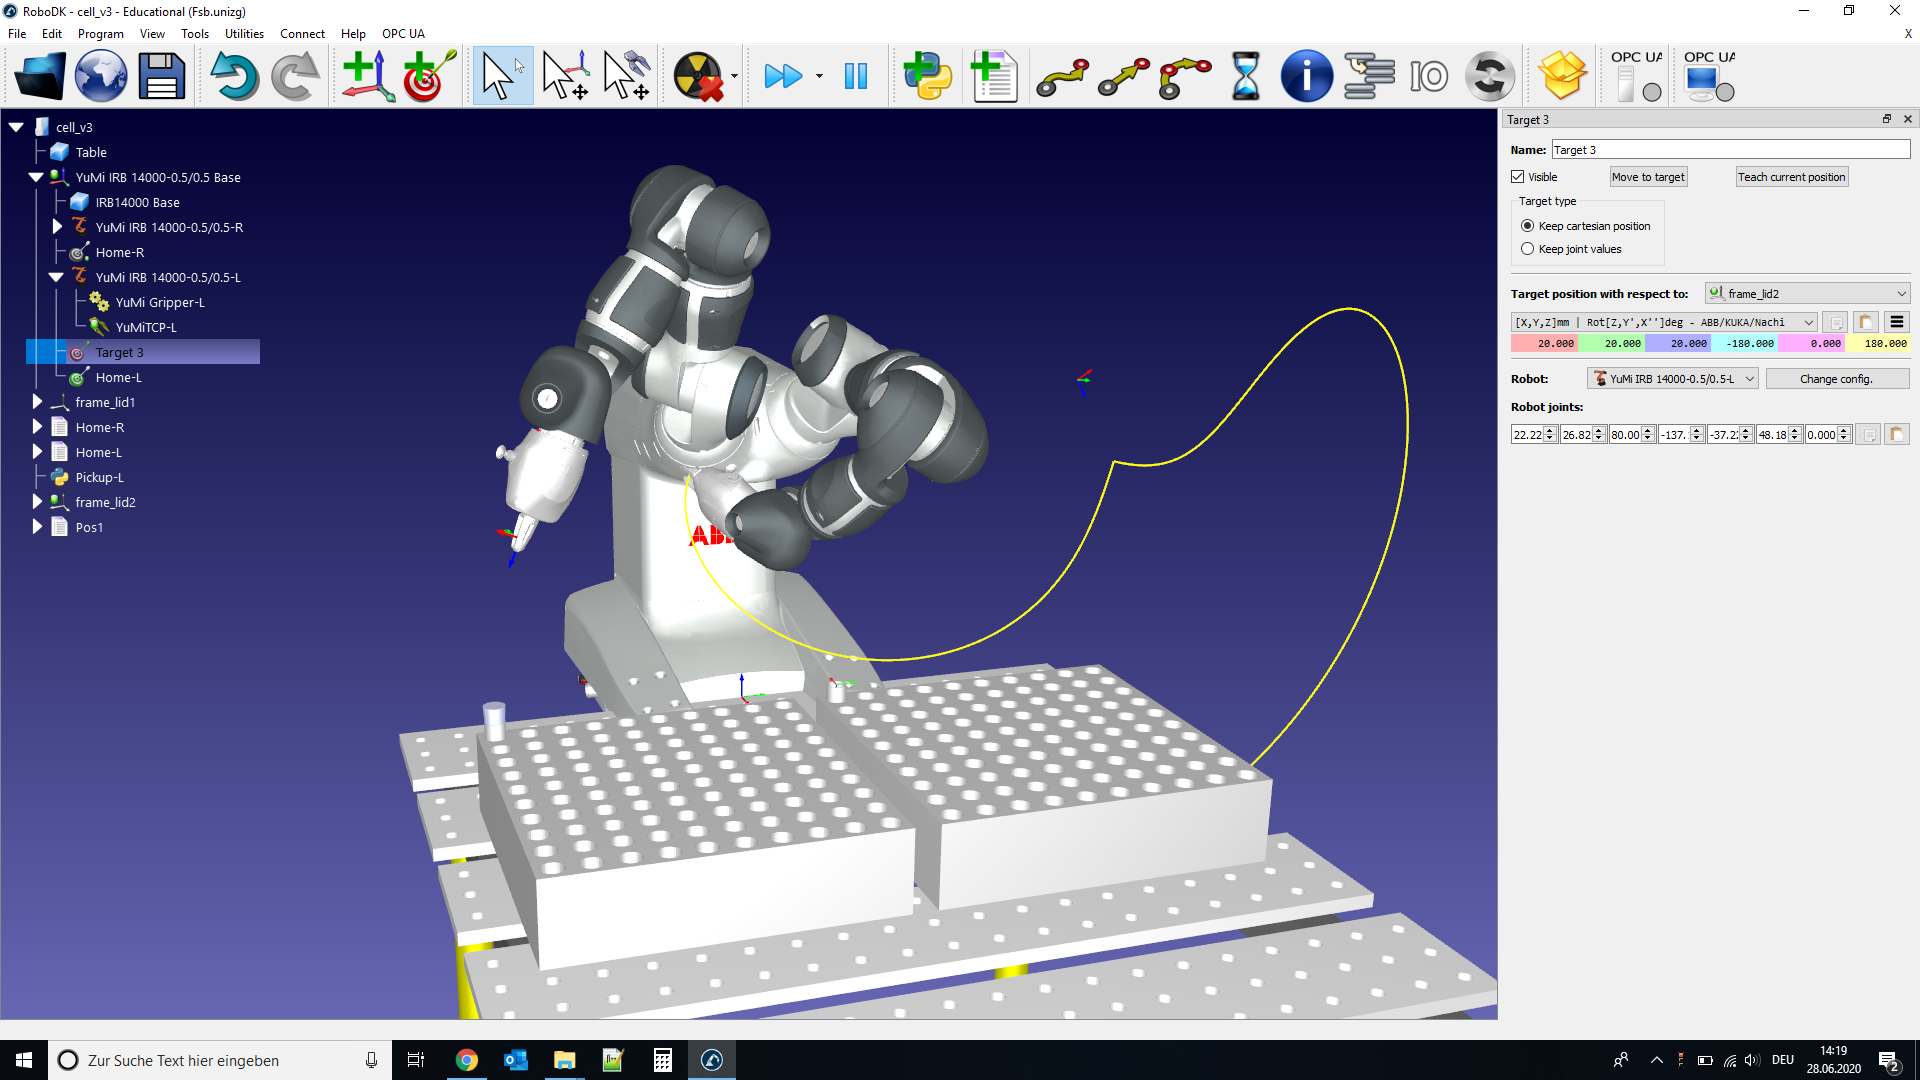Open online library globe icon
The image size is (1920, 1080).
(101, 76)
